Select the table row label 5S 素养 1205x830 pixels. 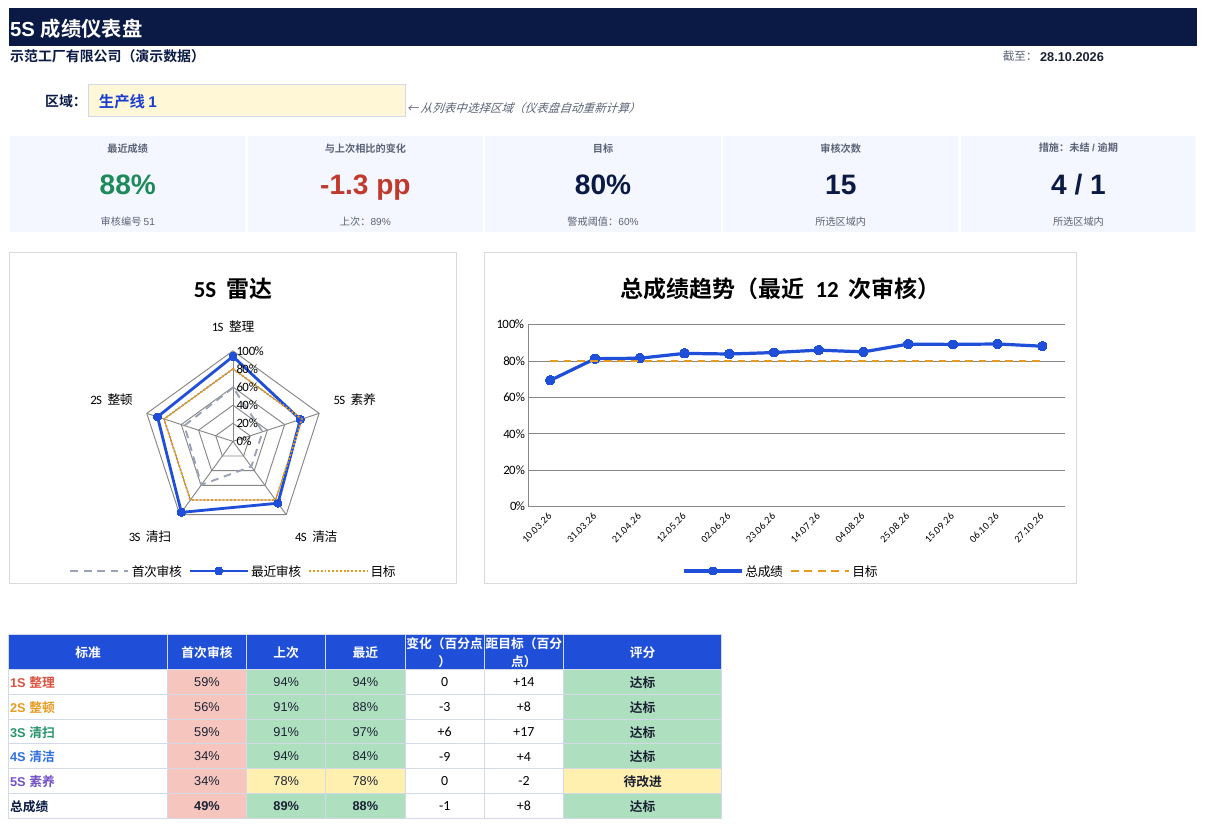pyautogui.click(x=33, y=782)
